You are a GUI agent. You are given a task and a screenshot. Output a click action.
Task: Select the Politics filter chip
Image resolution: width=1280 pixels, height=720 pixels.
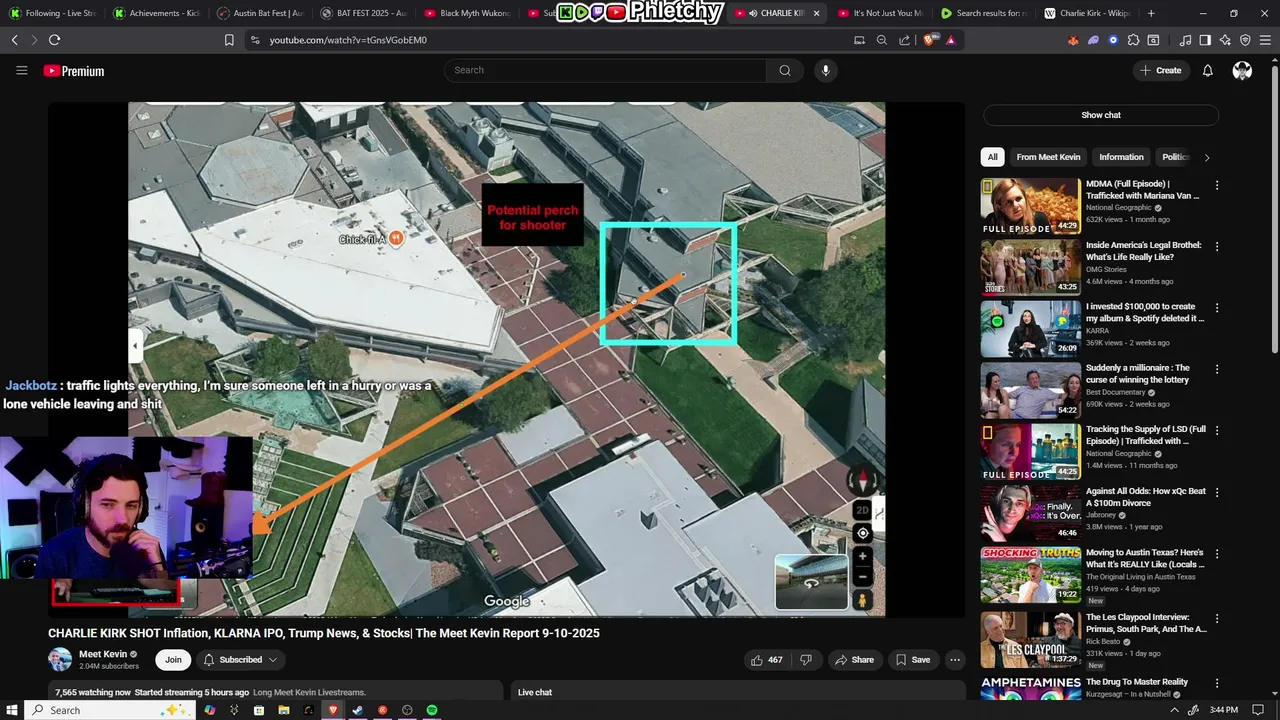[1175, 157]
